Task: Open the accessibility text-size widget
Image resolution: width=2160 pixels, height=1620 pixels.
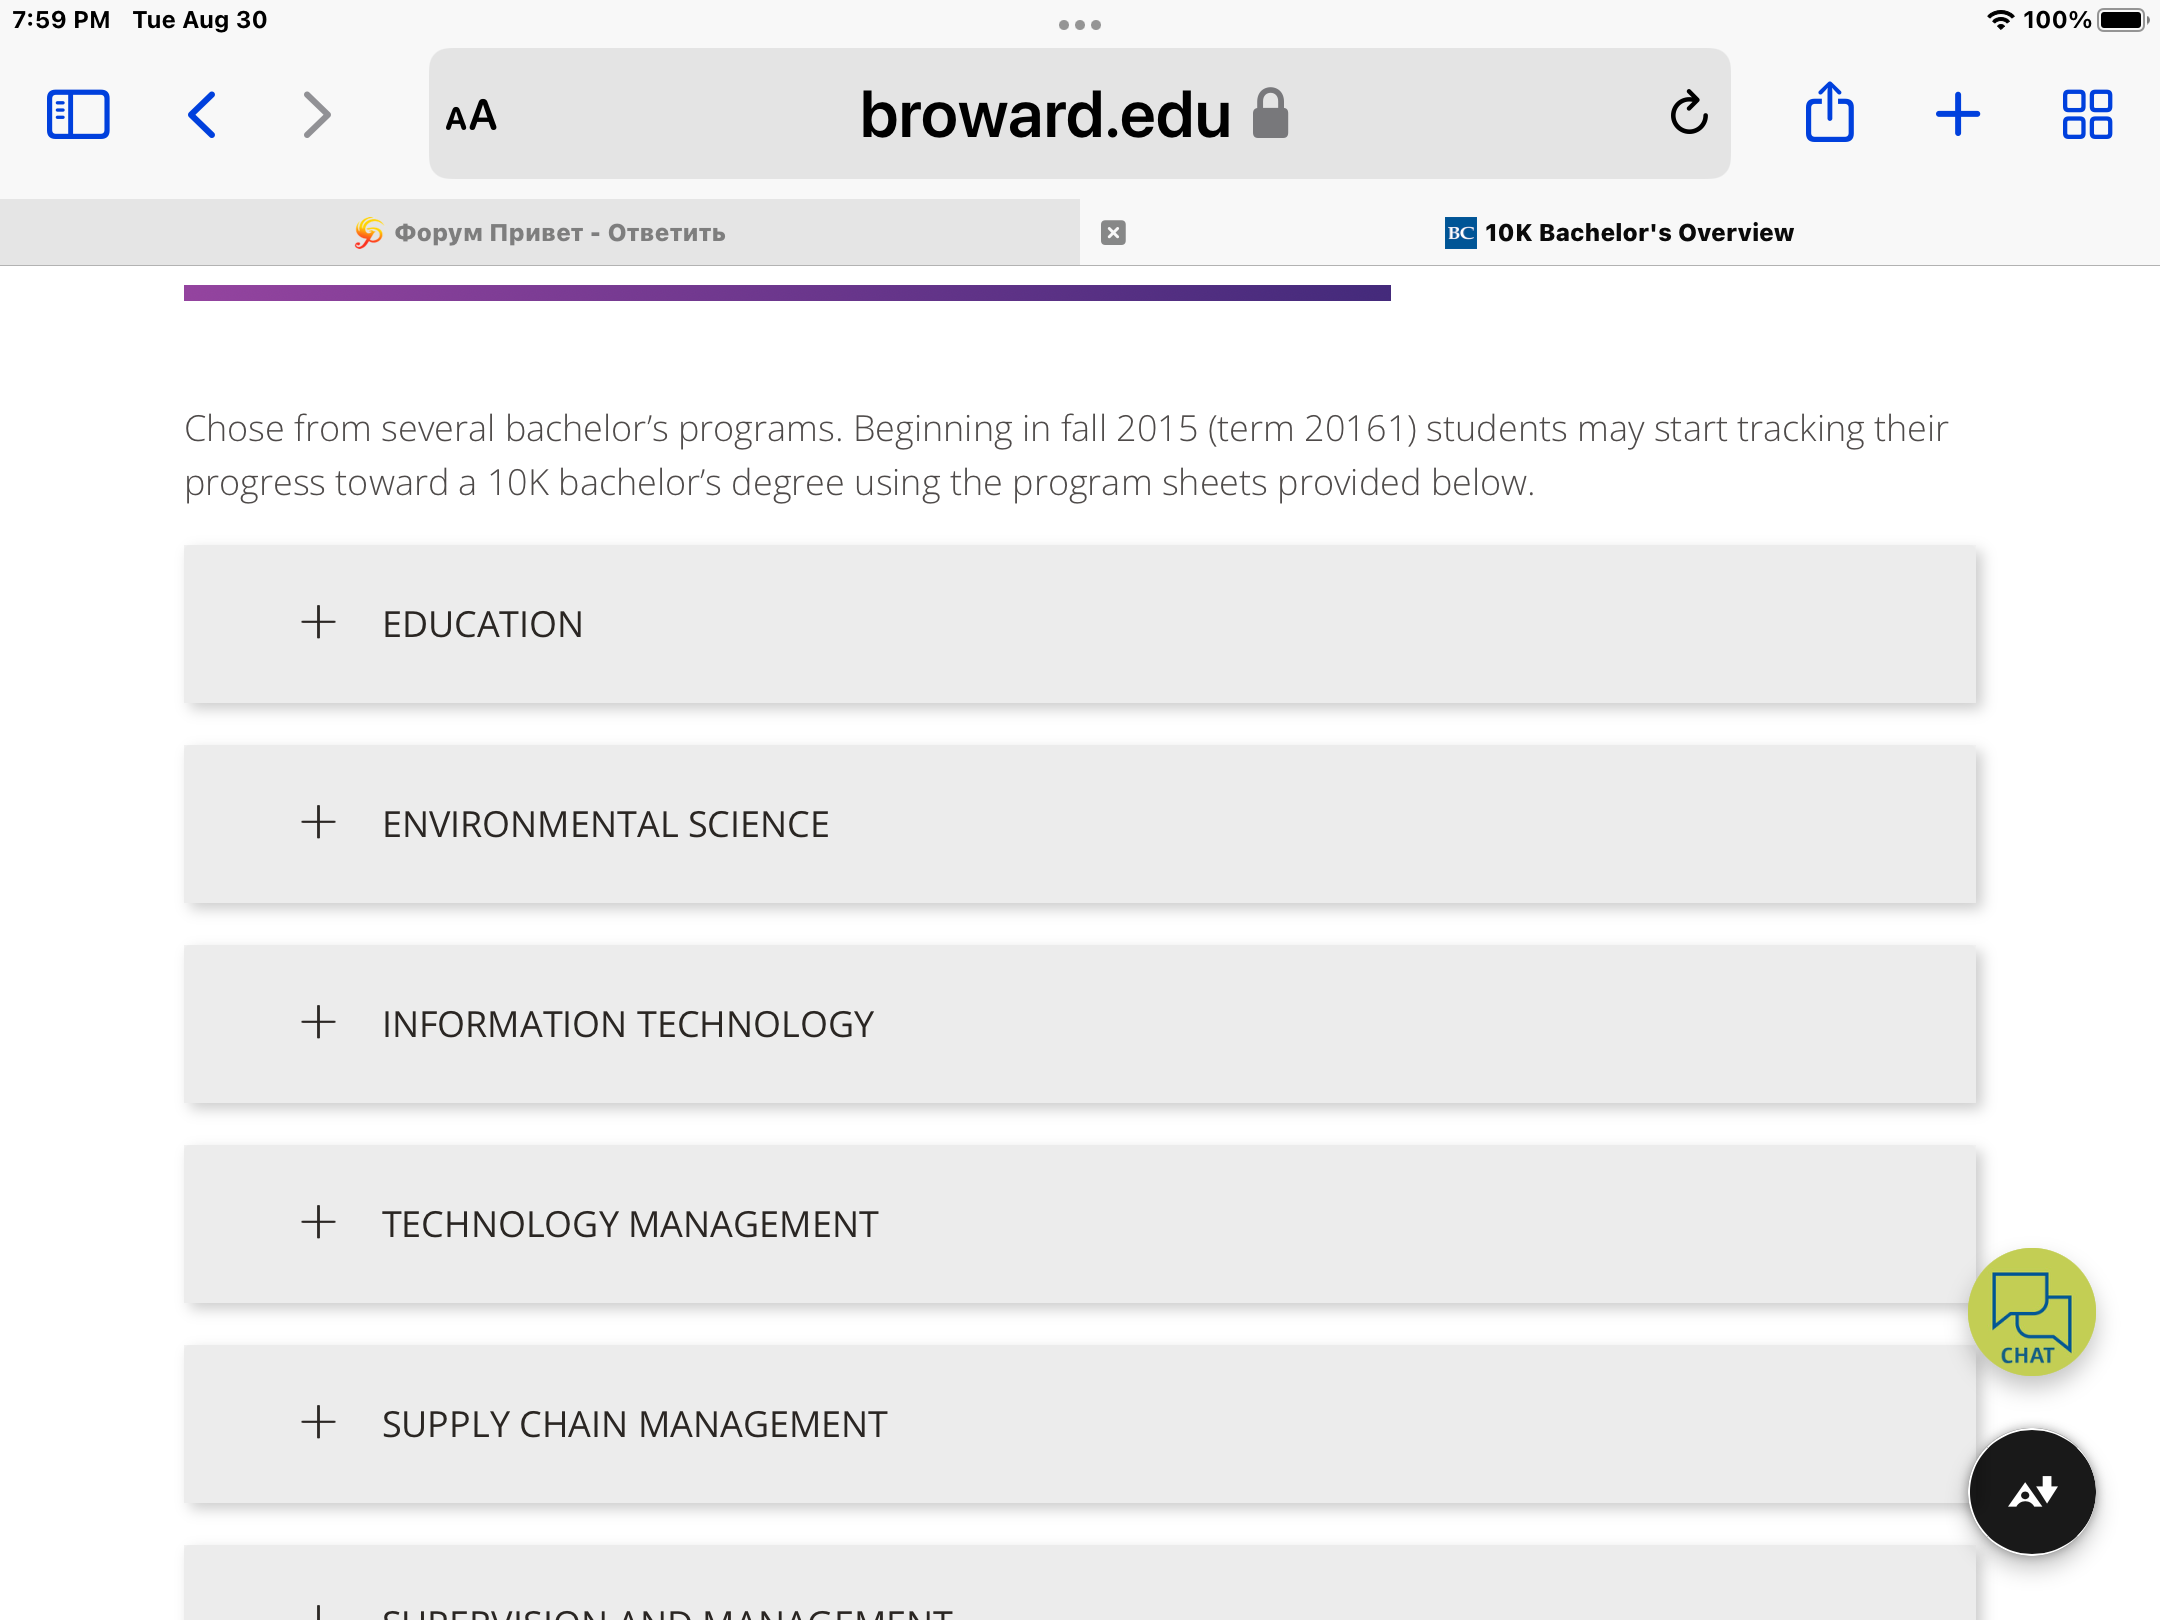Action: tap(2031, 1492)
